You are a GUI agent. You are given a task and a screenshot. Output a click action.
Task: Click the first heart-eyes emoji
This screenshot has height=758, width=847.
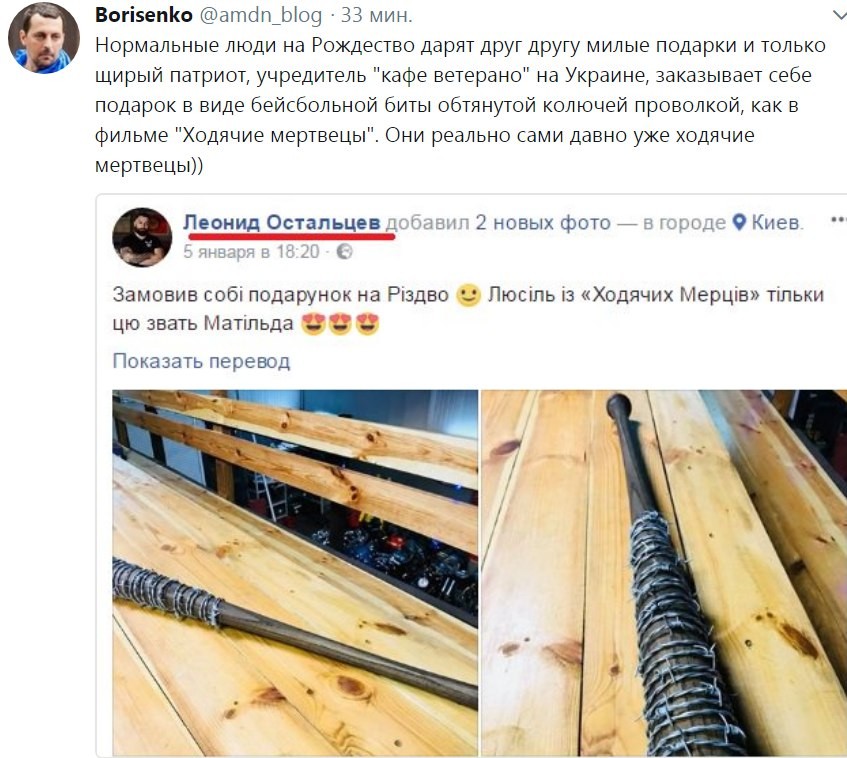tap(313, 324)
